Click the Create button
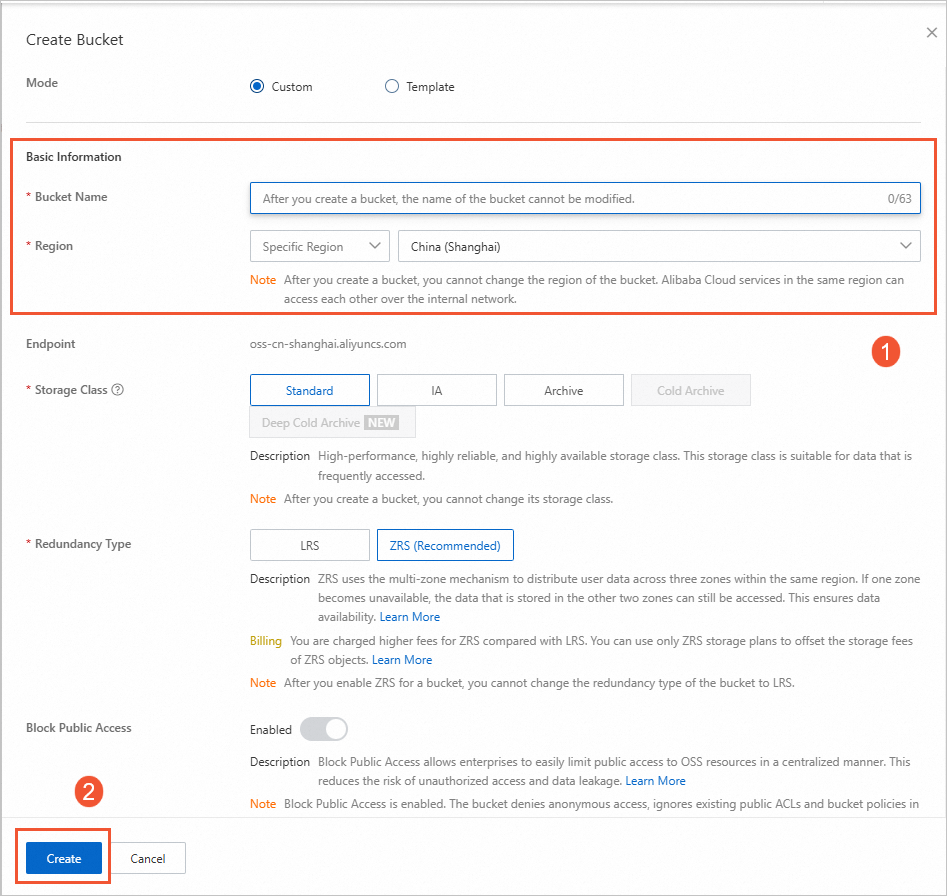 tap(64, 858)
